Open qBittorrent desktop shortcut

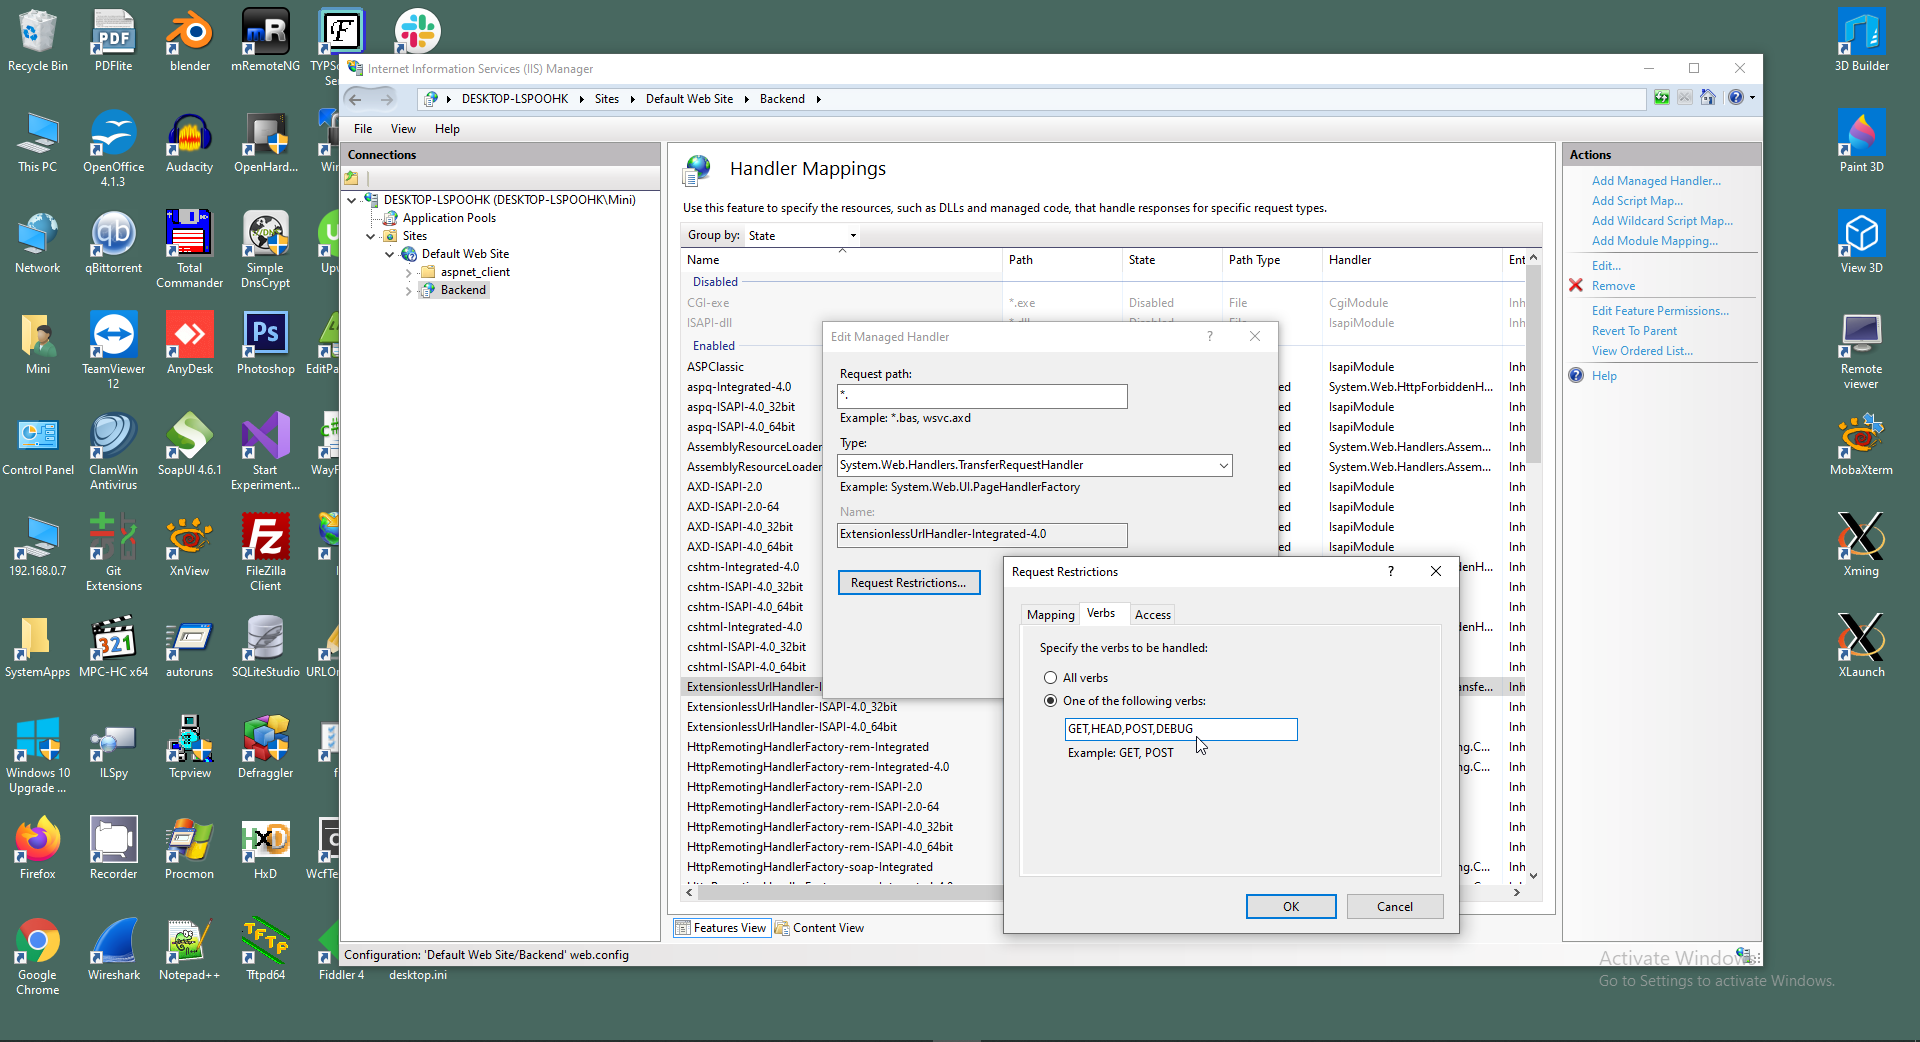pos(113,243)
